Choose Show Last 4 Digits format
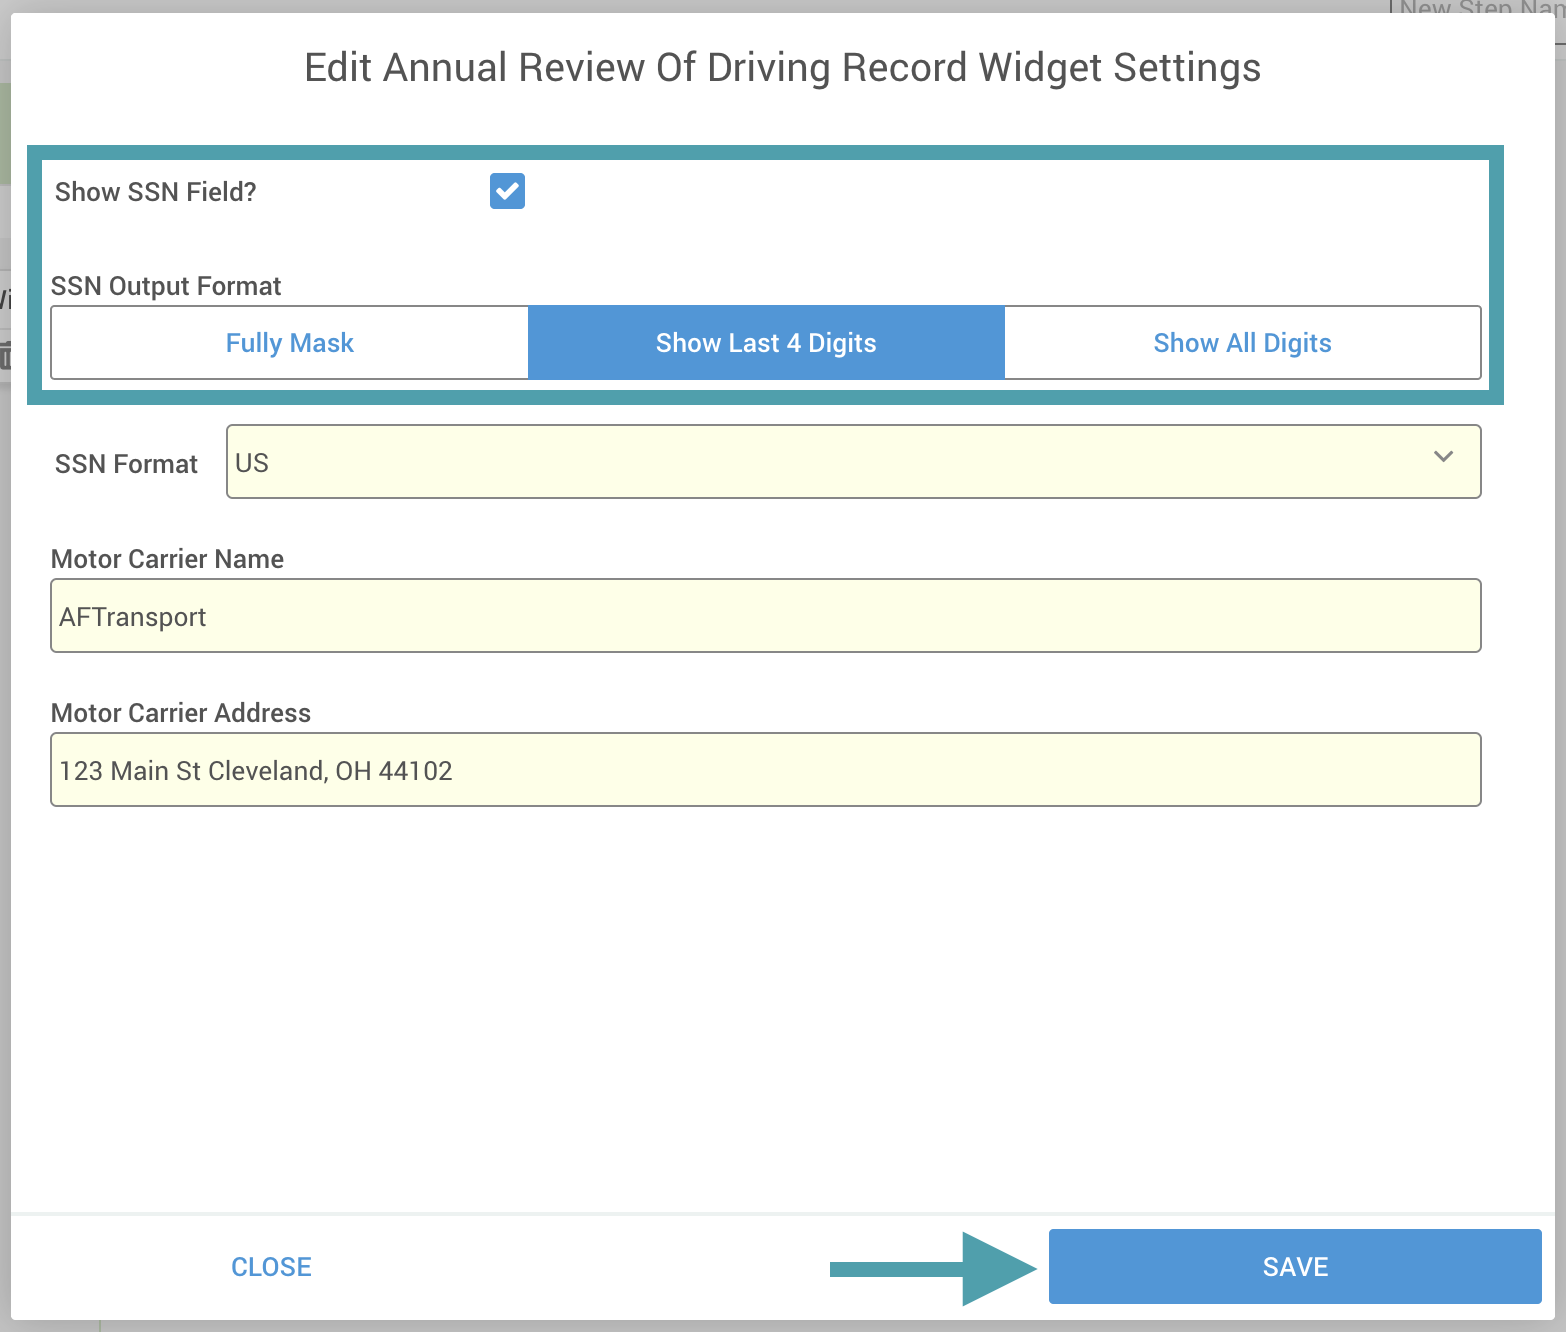This screenshot has width=1566, height=1332. 766,343
